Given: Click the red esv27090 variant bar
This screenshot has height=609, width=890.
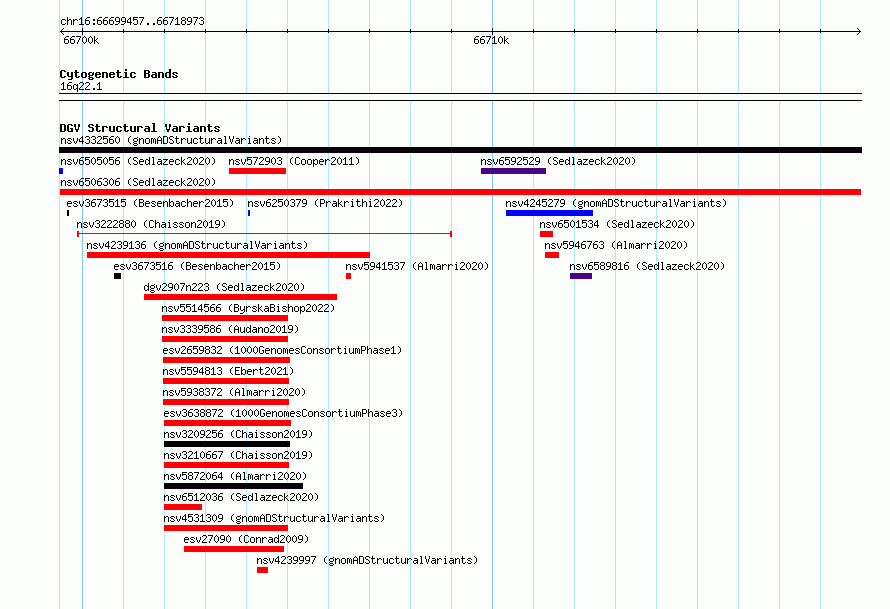Looking at the screenshot, I should click(234, 549).
